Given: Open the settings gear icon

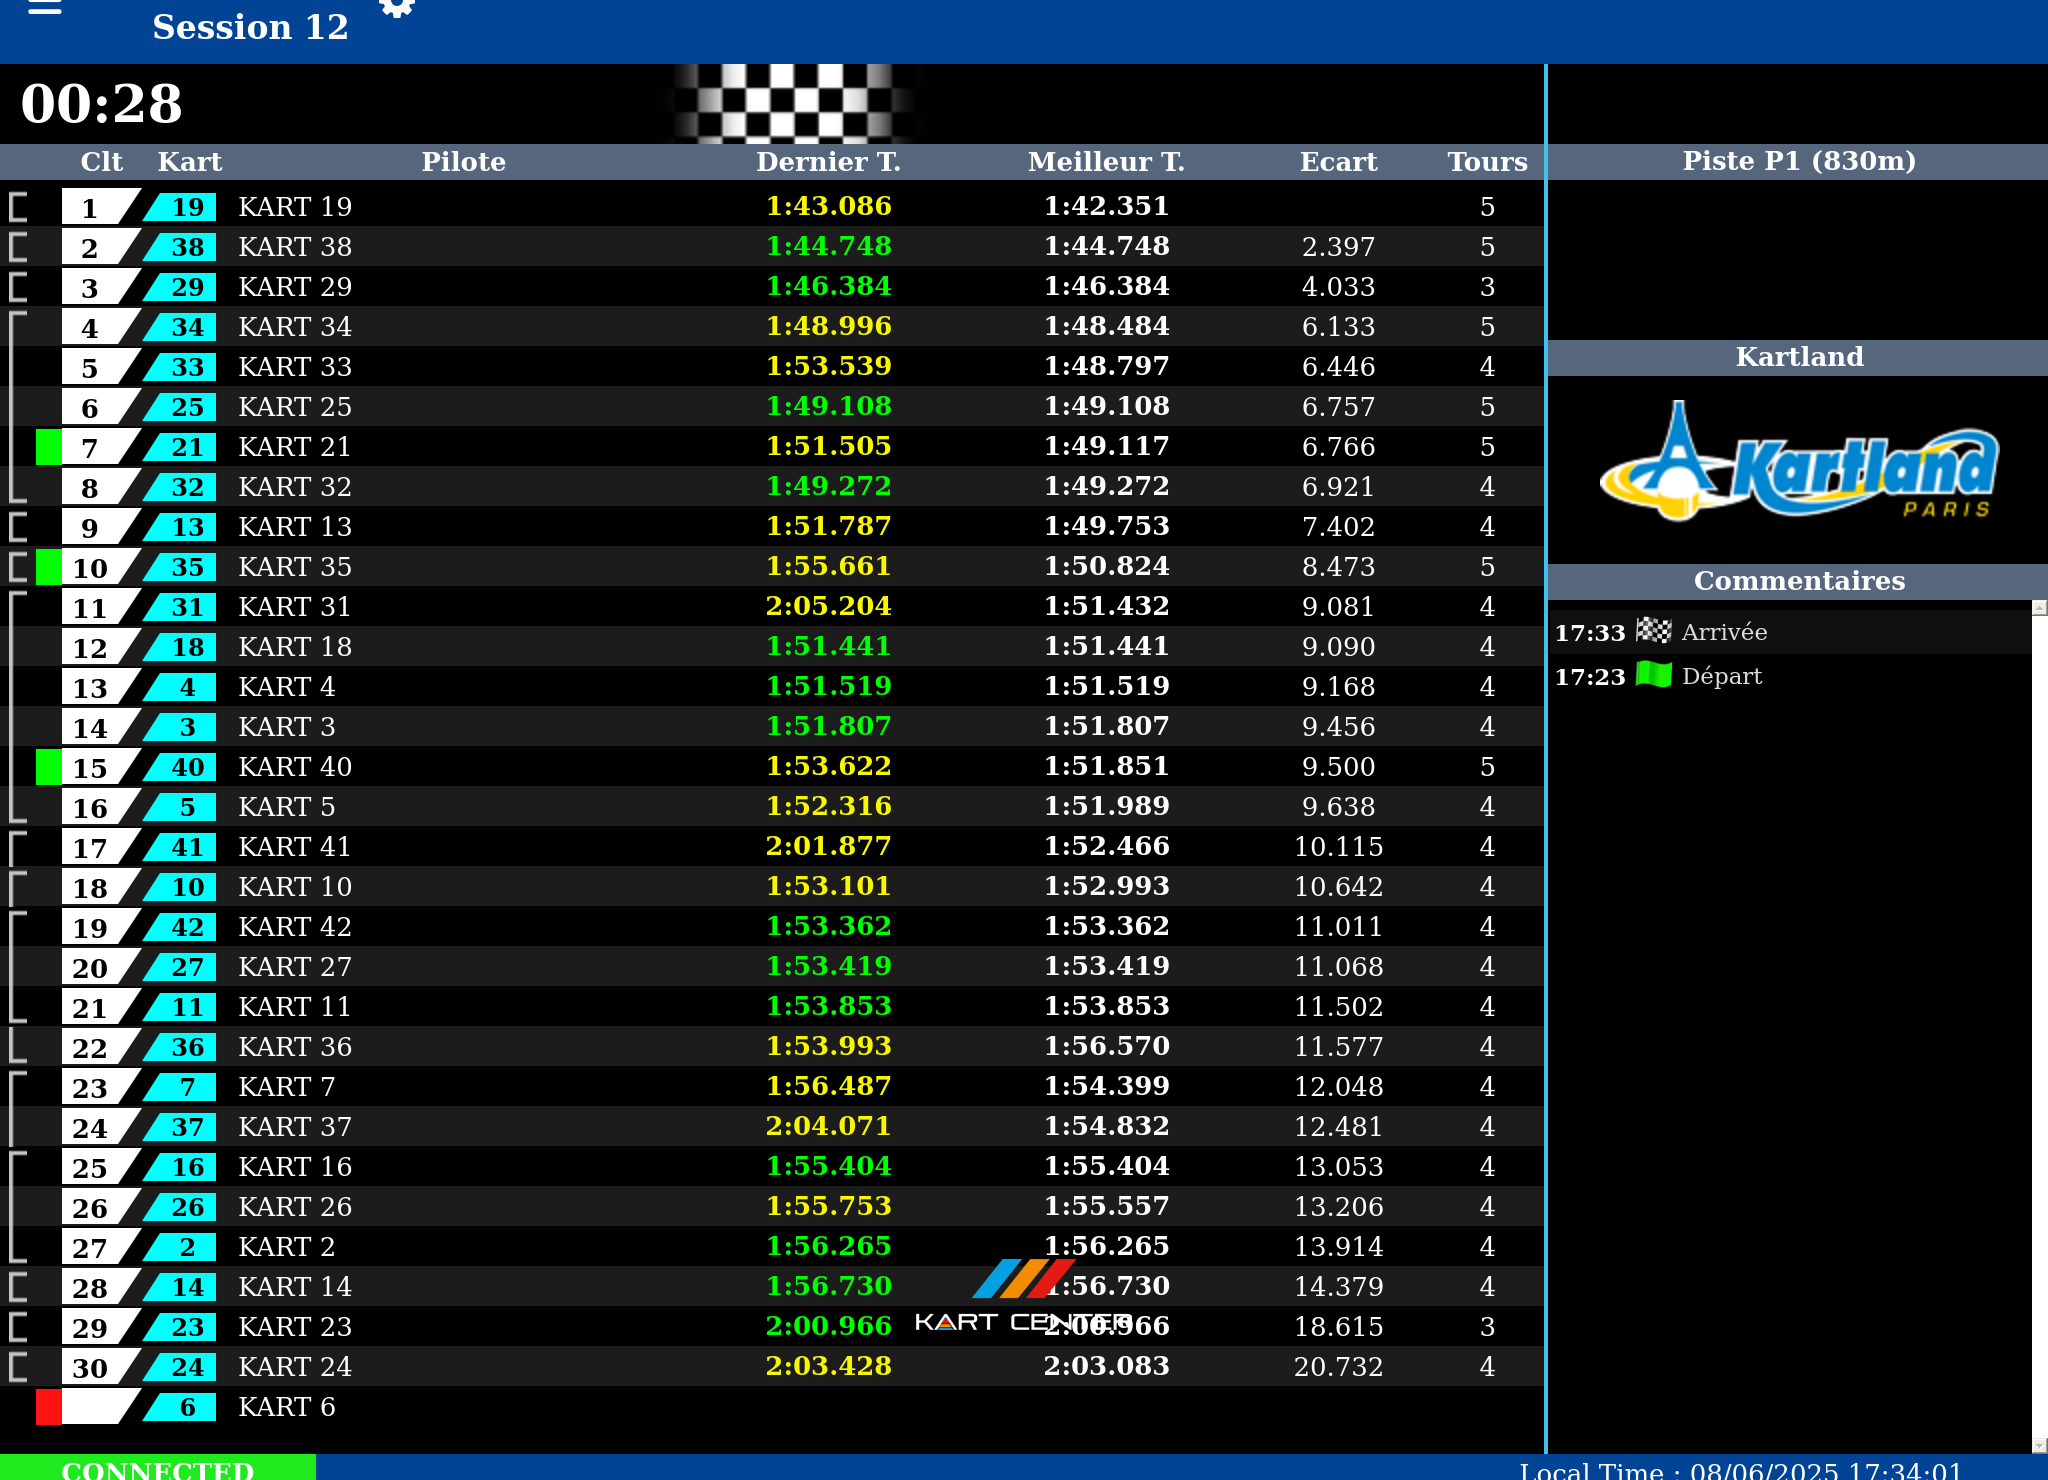Looking at the screenshot, I should [397, 8].
